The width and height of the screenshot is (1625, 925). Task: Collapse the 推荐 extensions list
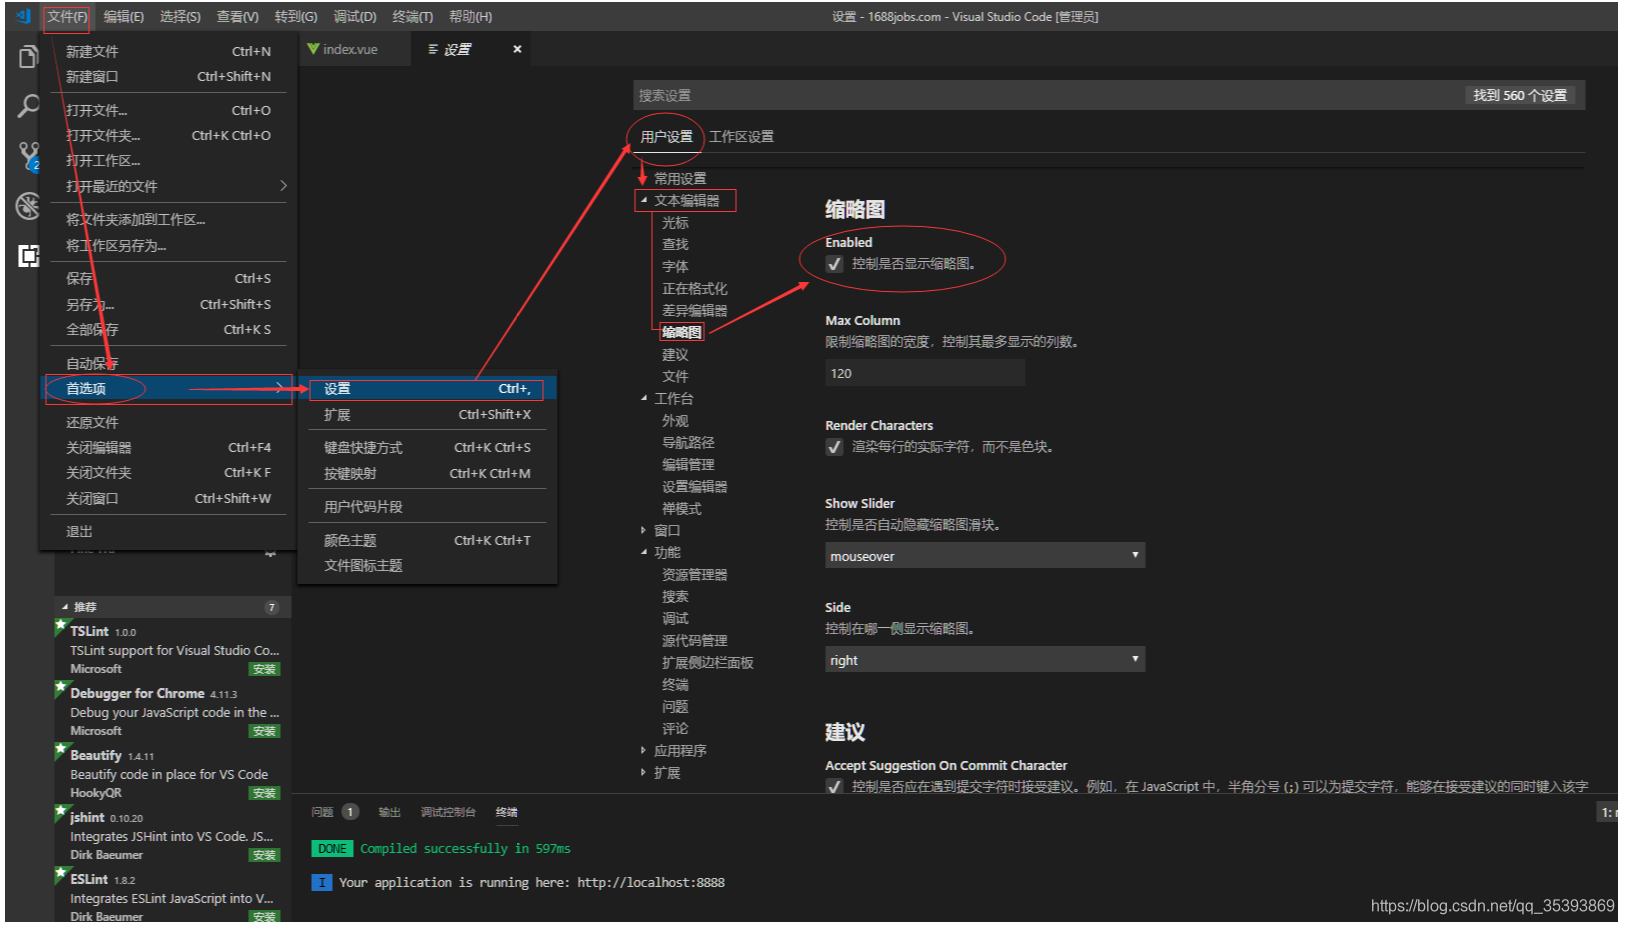point(65,607)
